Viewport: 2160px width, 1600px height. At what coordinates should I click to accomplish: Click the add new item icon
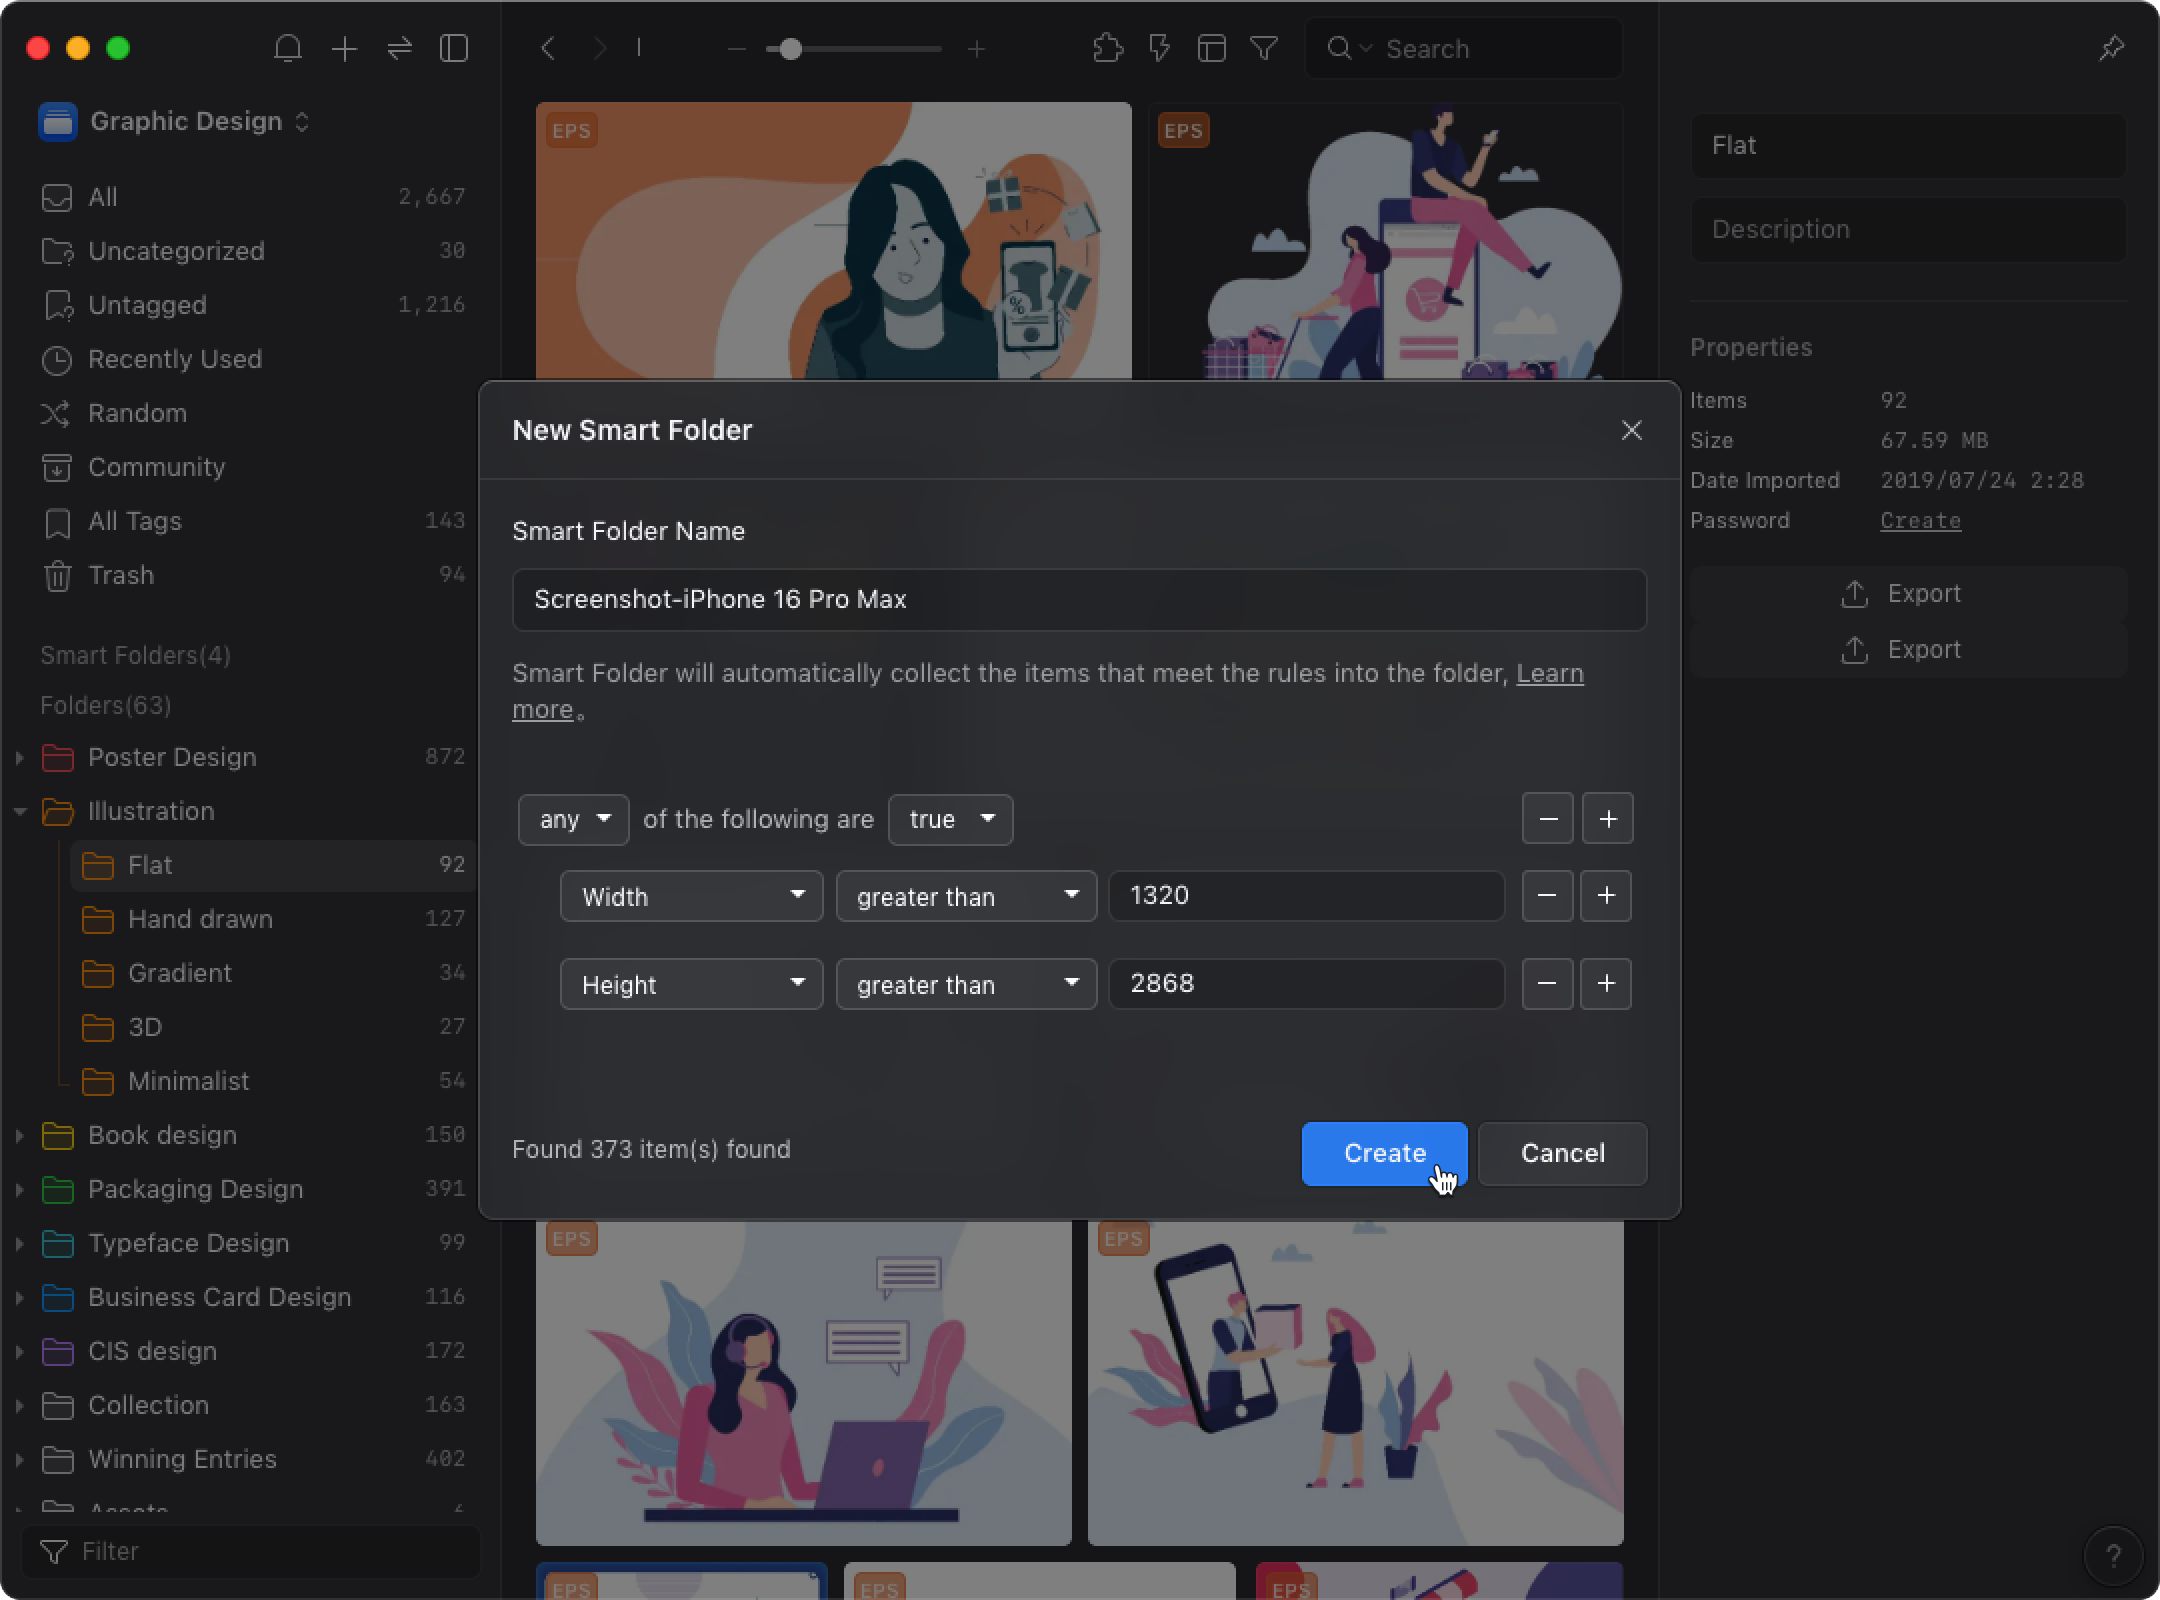click(x=345, y=49)
